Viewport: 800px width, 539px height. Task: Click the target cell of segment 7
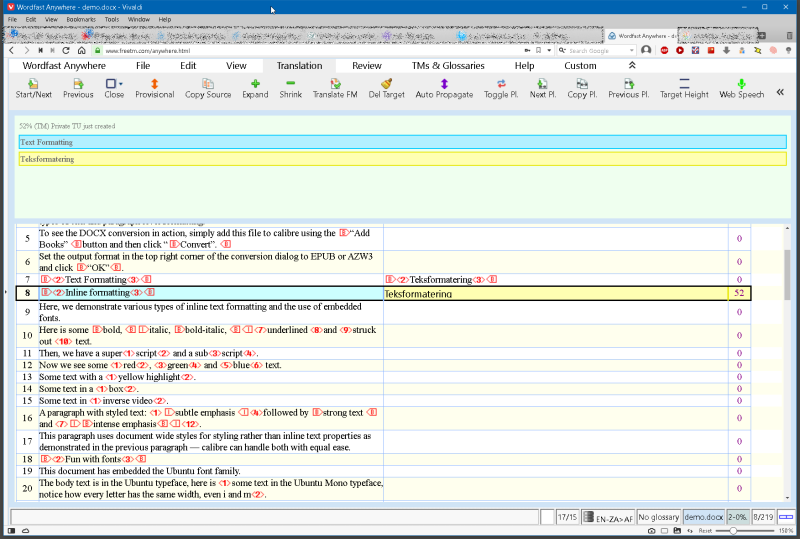(x=556, y=279)
